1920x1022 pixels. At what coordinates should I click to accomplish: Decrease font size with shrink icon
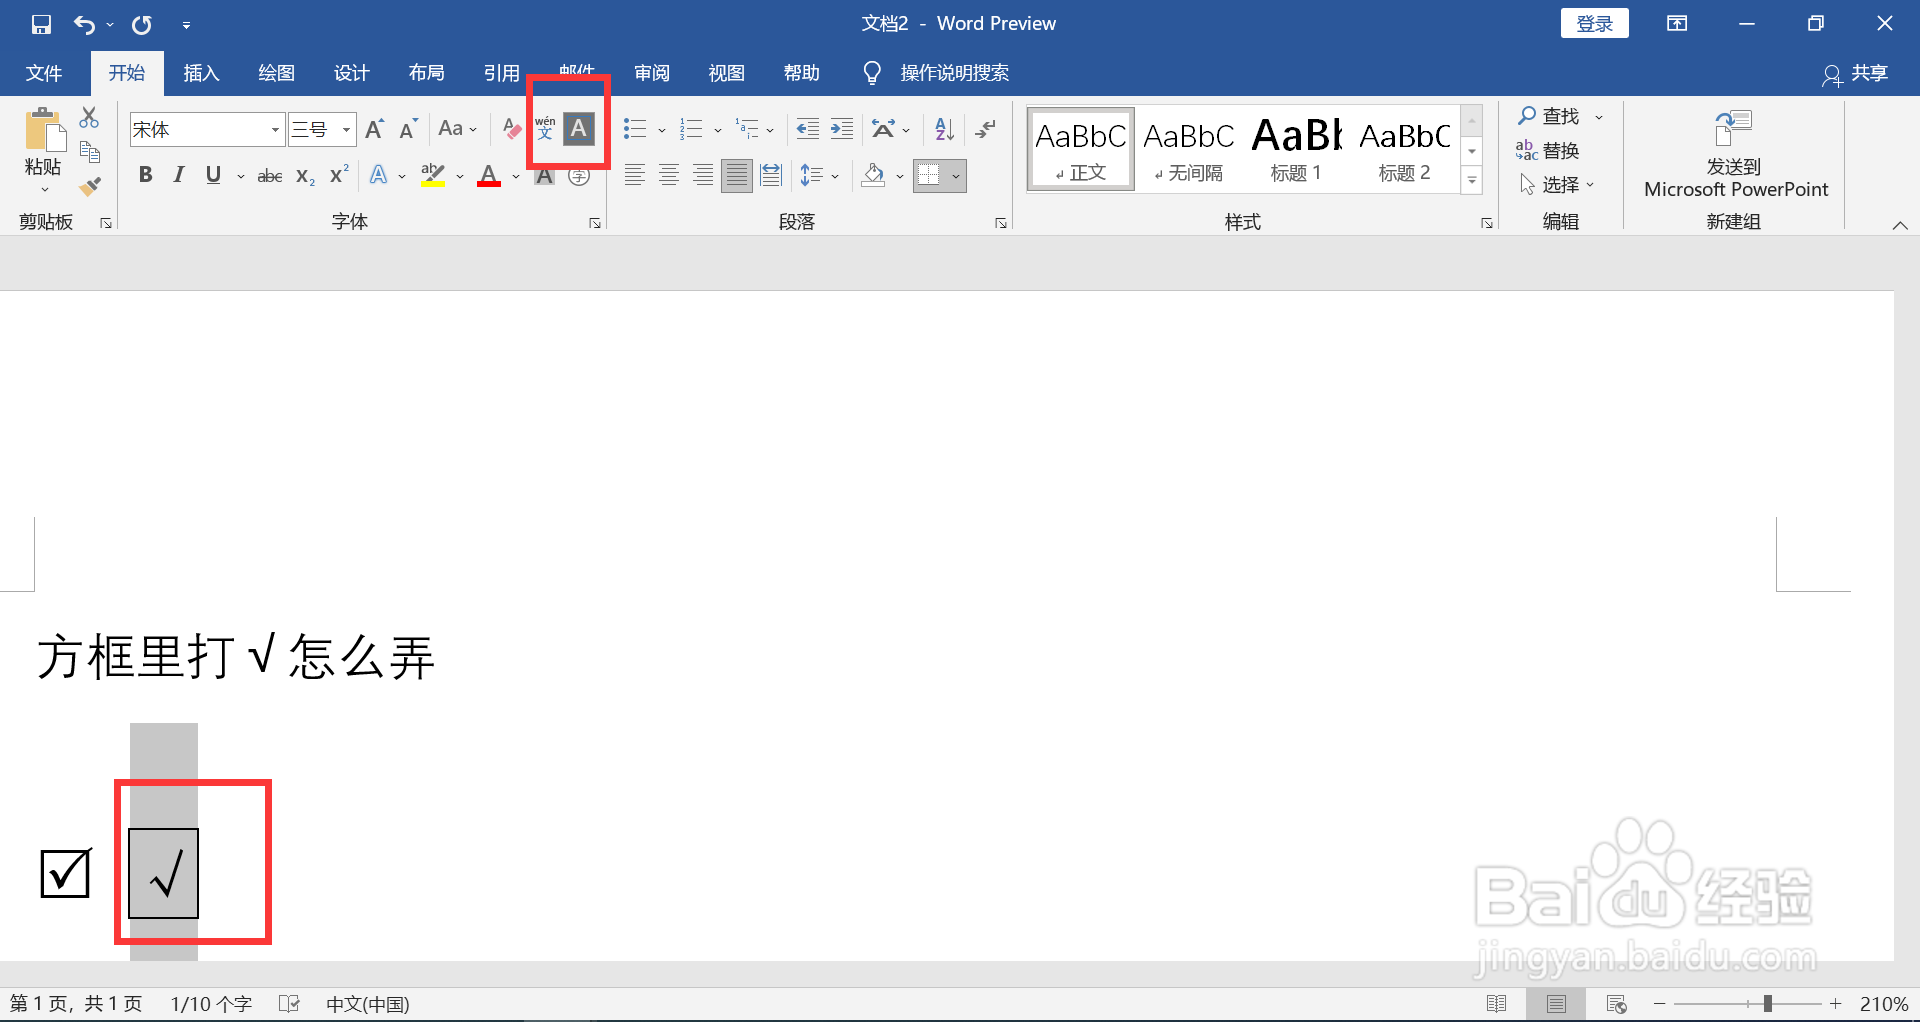[x=408, y=129]
